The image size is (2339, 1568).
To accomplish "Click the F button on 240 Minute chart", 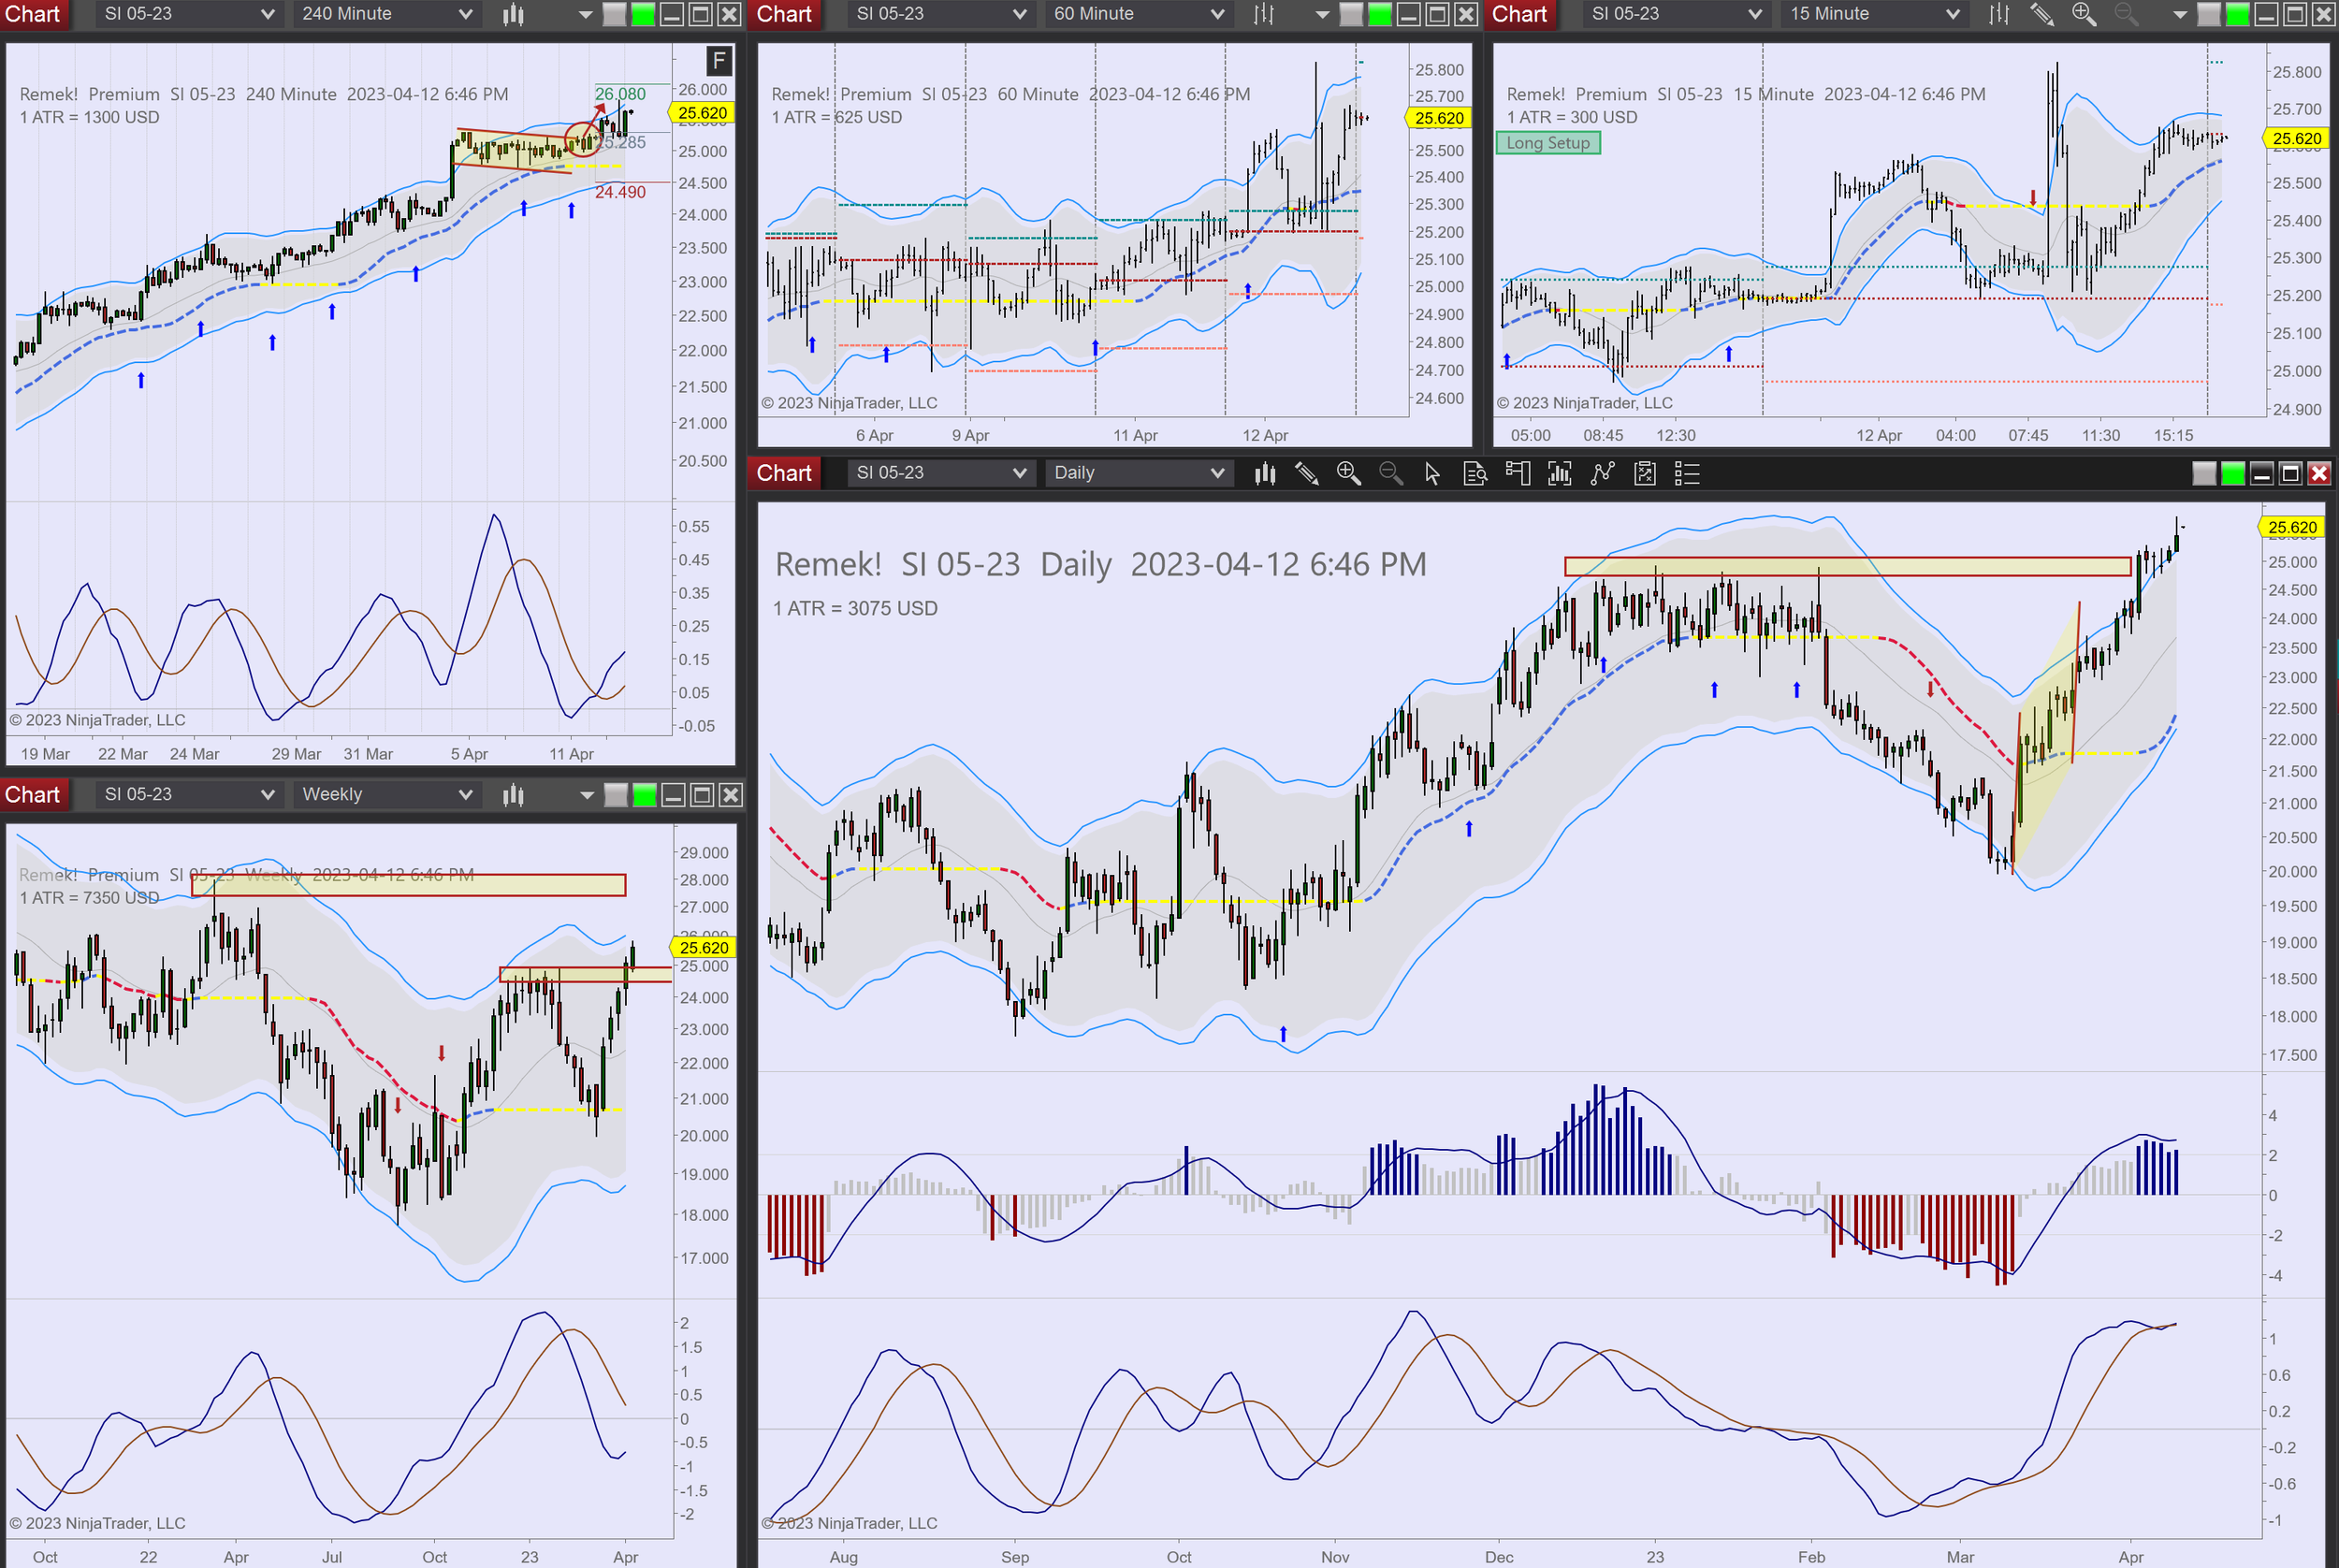I will coord(719,61).
